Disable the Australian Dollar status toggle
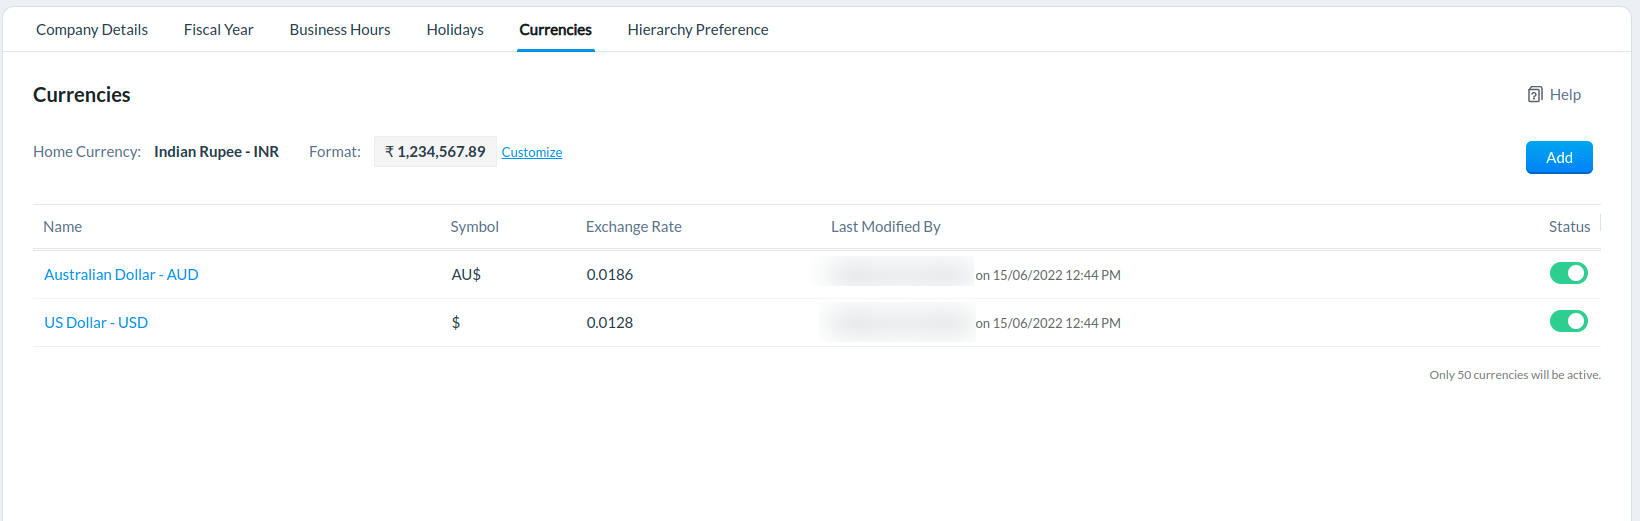Screen dimensions: 1640x521 pos(1568,273)
